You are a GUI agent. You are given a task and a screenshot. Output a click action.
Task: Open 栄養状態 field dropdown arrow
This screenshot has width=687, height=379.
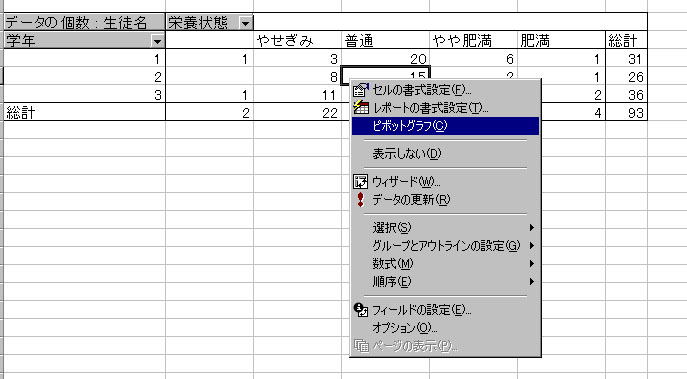[x=246, y=23]
